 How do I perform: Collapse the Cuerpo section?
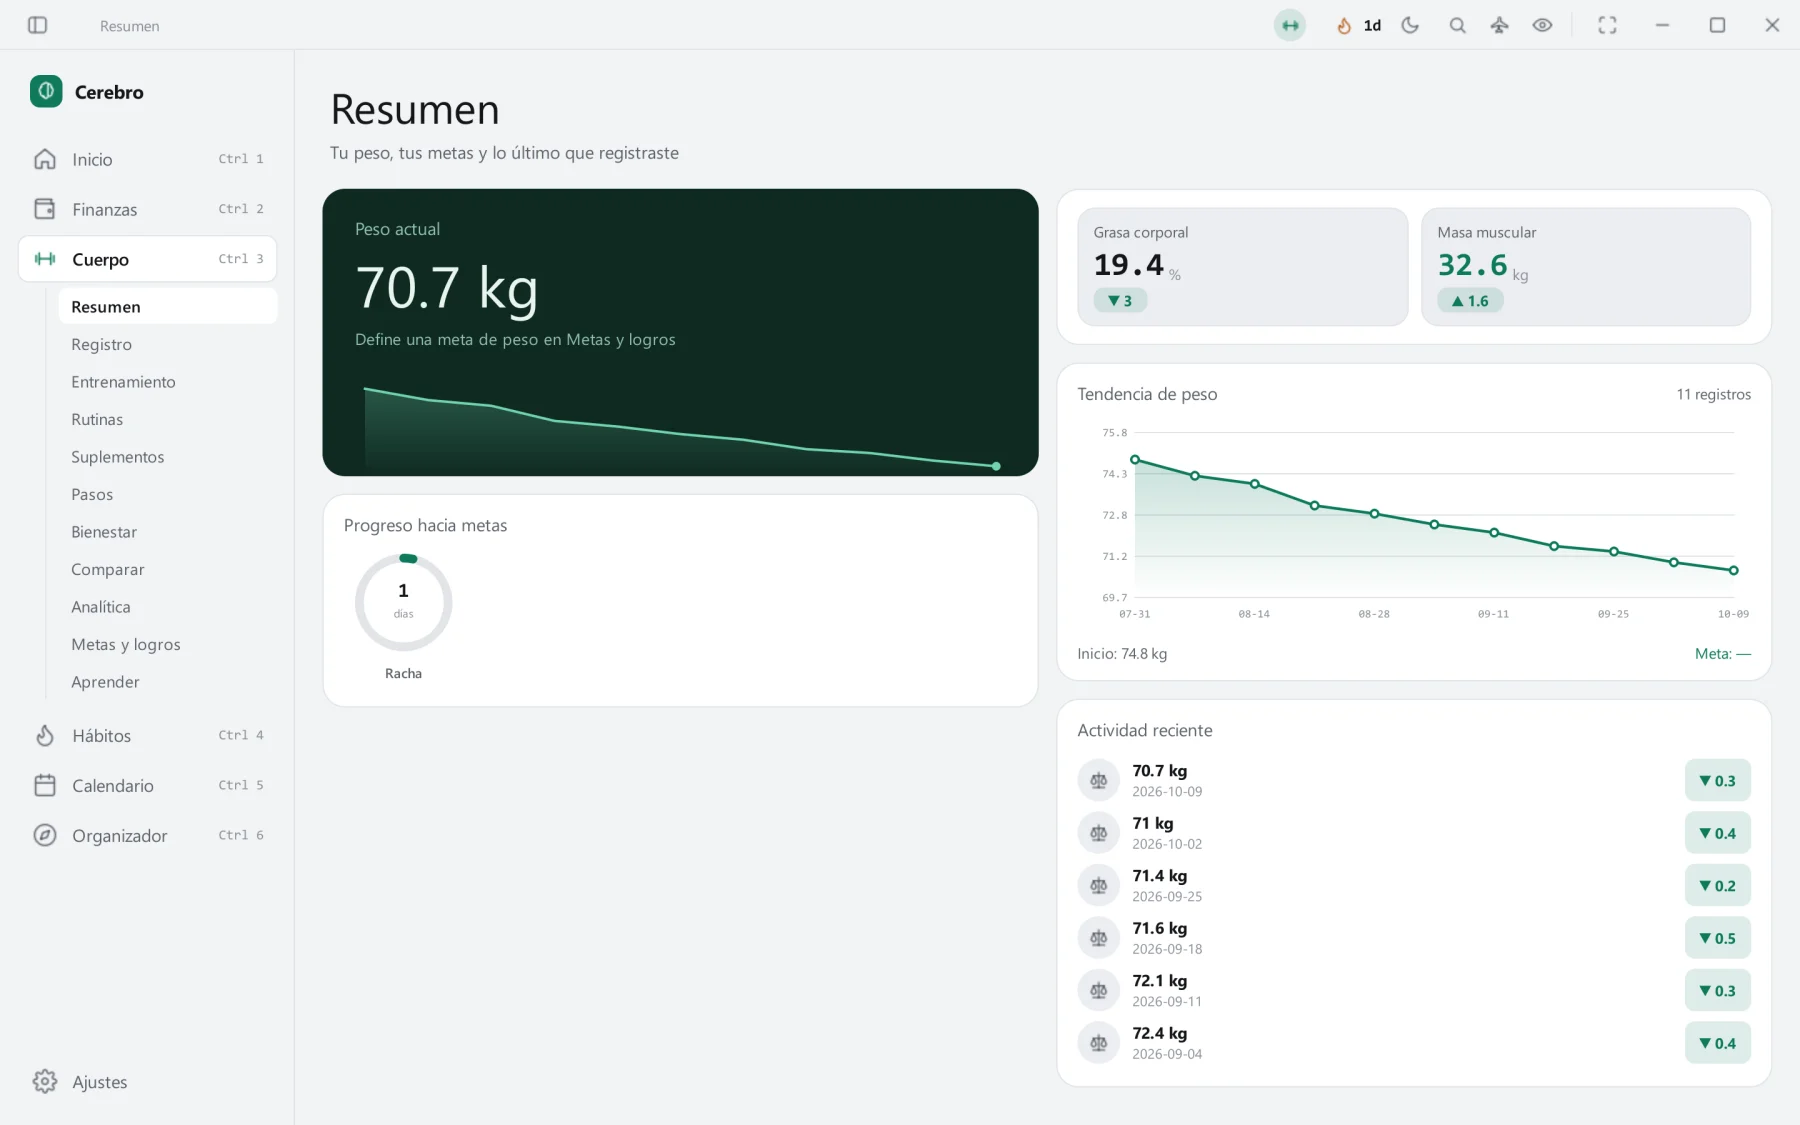(147, 259)
